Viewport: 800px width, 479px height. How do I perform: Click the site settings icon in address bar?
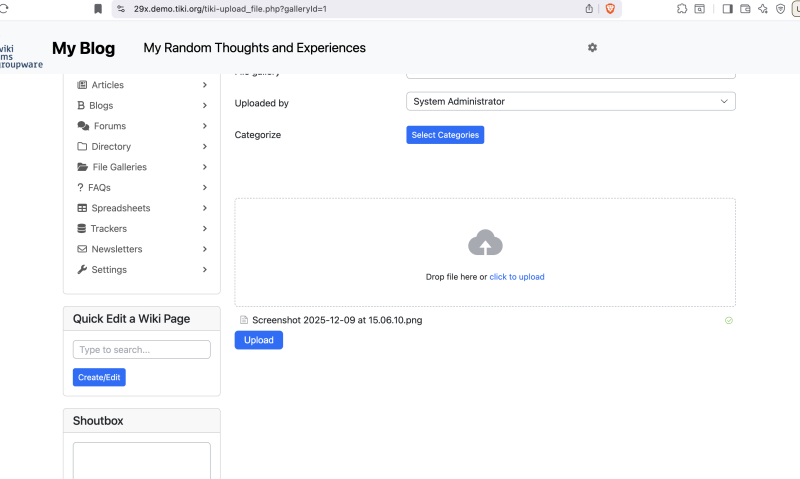[x=121, y=9]
